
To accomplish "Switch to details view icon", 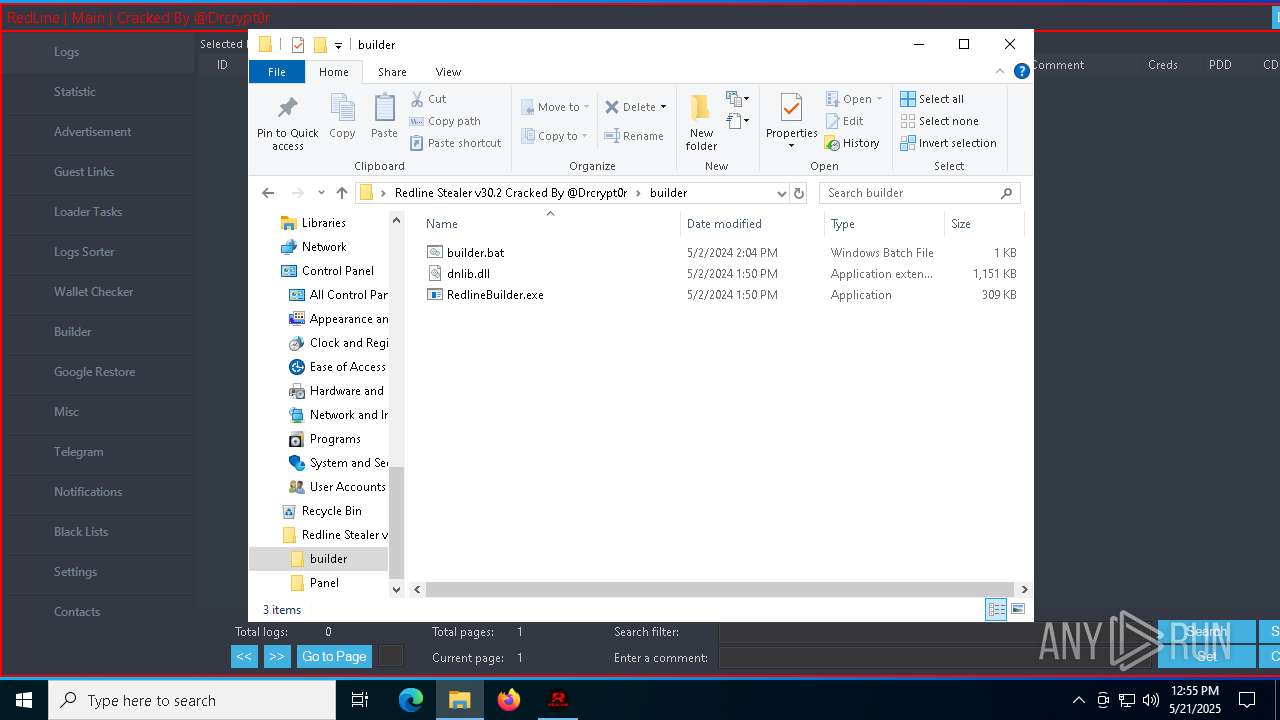I will tap(996, 609).
